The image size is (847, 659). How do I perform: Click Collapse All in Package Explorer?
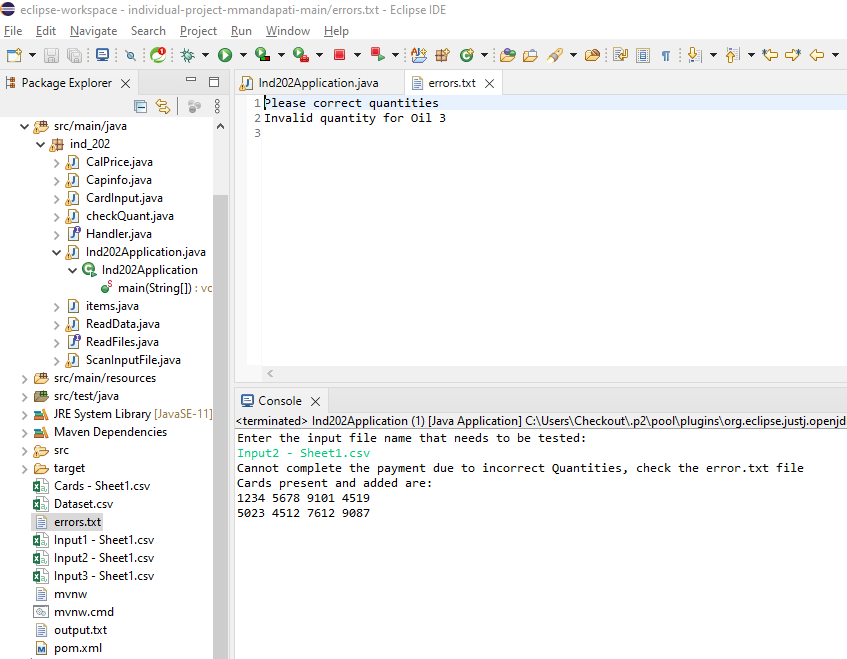(x=140, y=106)
